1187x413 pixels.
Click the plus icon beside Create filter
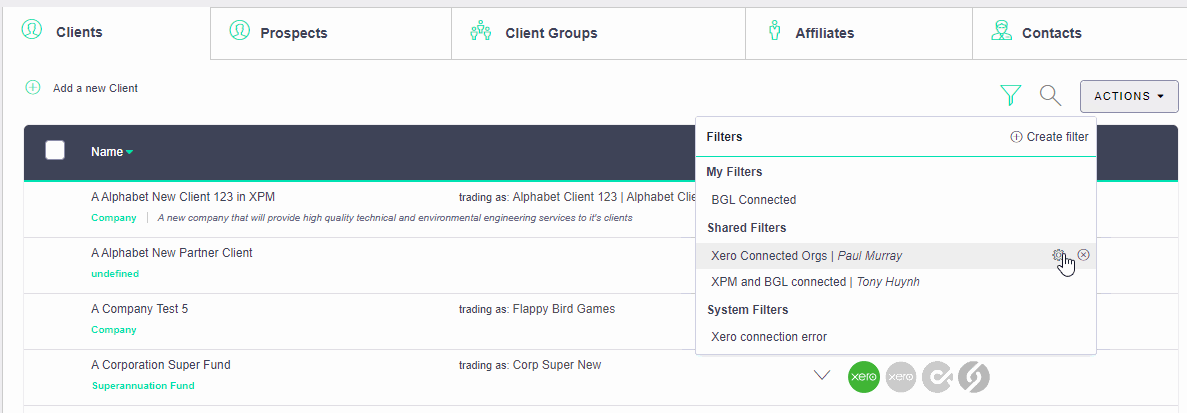1016,137
